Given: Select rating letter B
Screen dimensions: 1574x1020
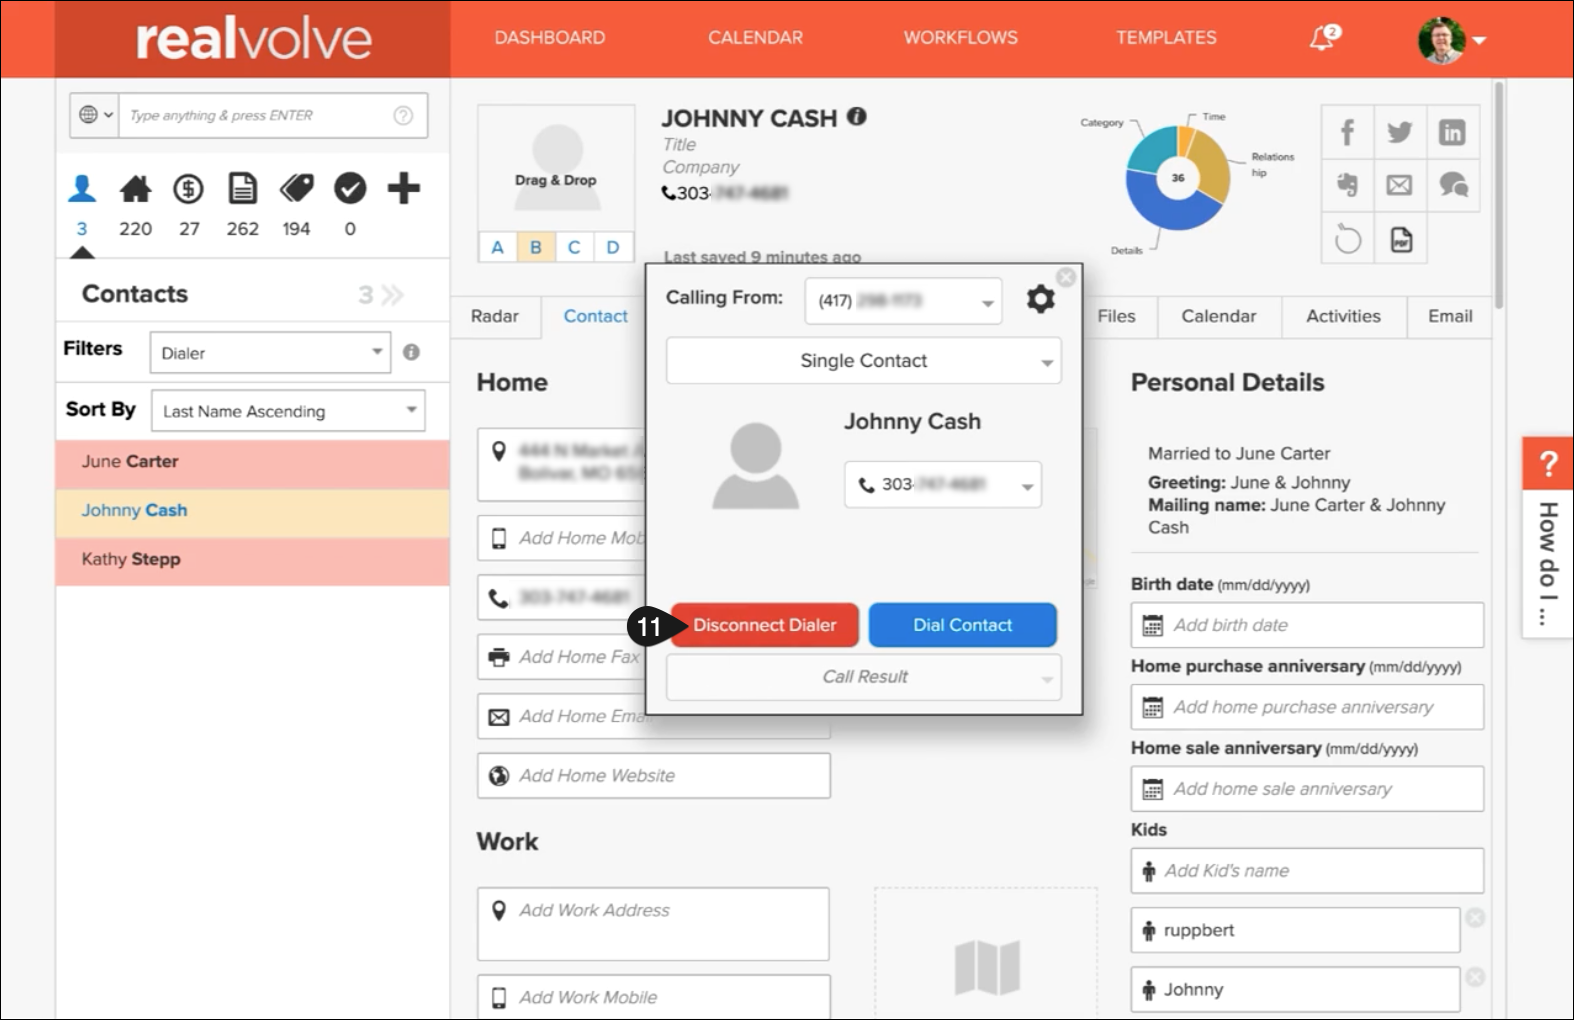Looking at the screenshot, I should coord(536,247).
